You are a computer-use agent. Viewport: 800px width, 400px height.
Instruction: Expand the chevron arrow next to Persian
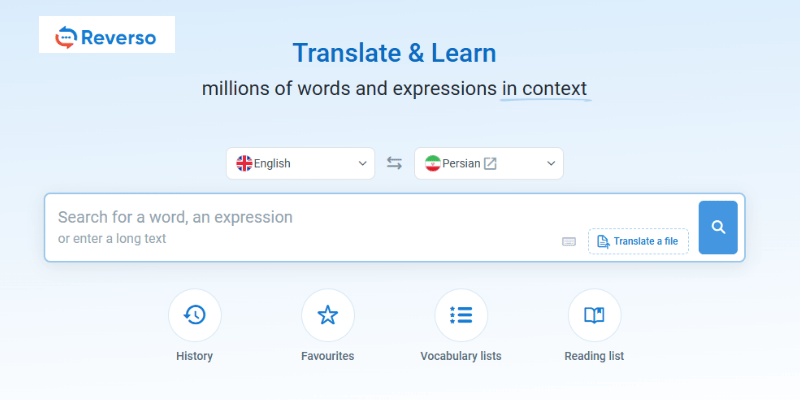tap(550, 163)
